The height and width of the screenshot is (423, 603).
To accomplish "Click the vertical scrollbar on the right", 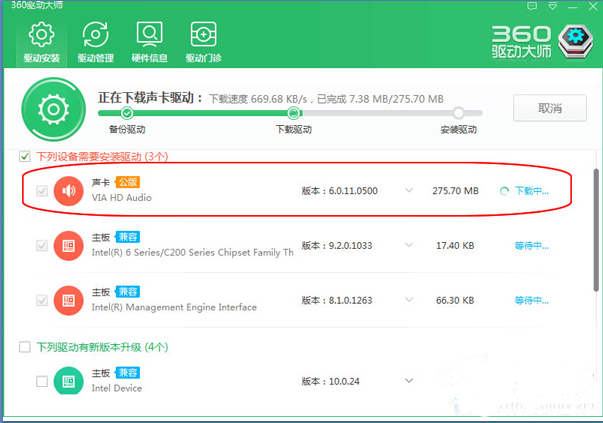I will 595,260.
